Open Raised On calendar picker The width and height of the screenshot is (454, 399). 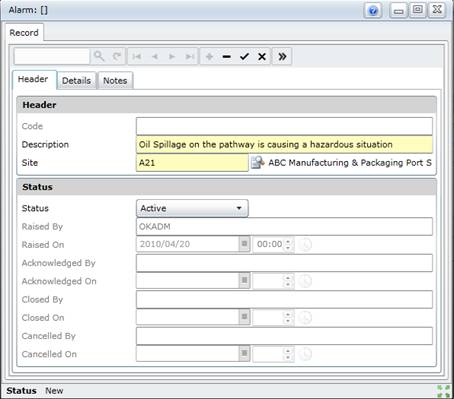click(x=244, y=244)
